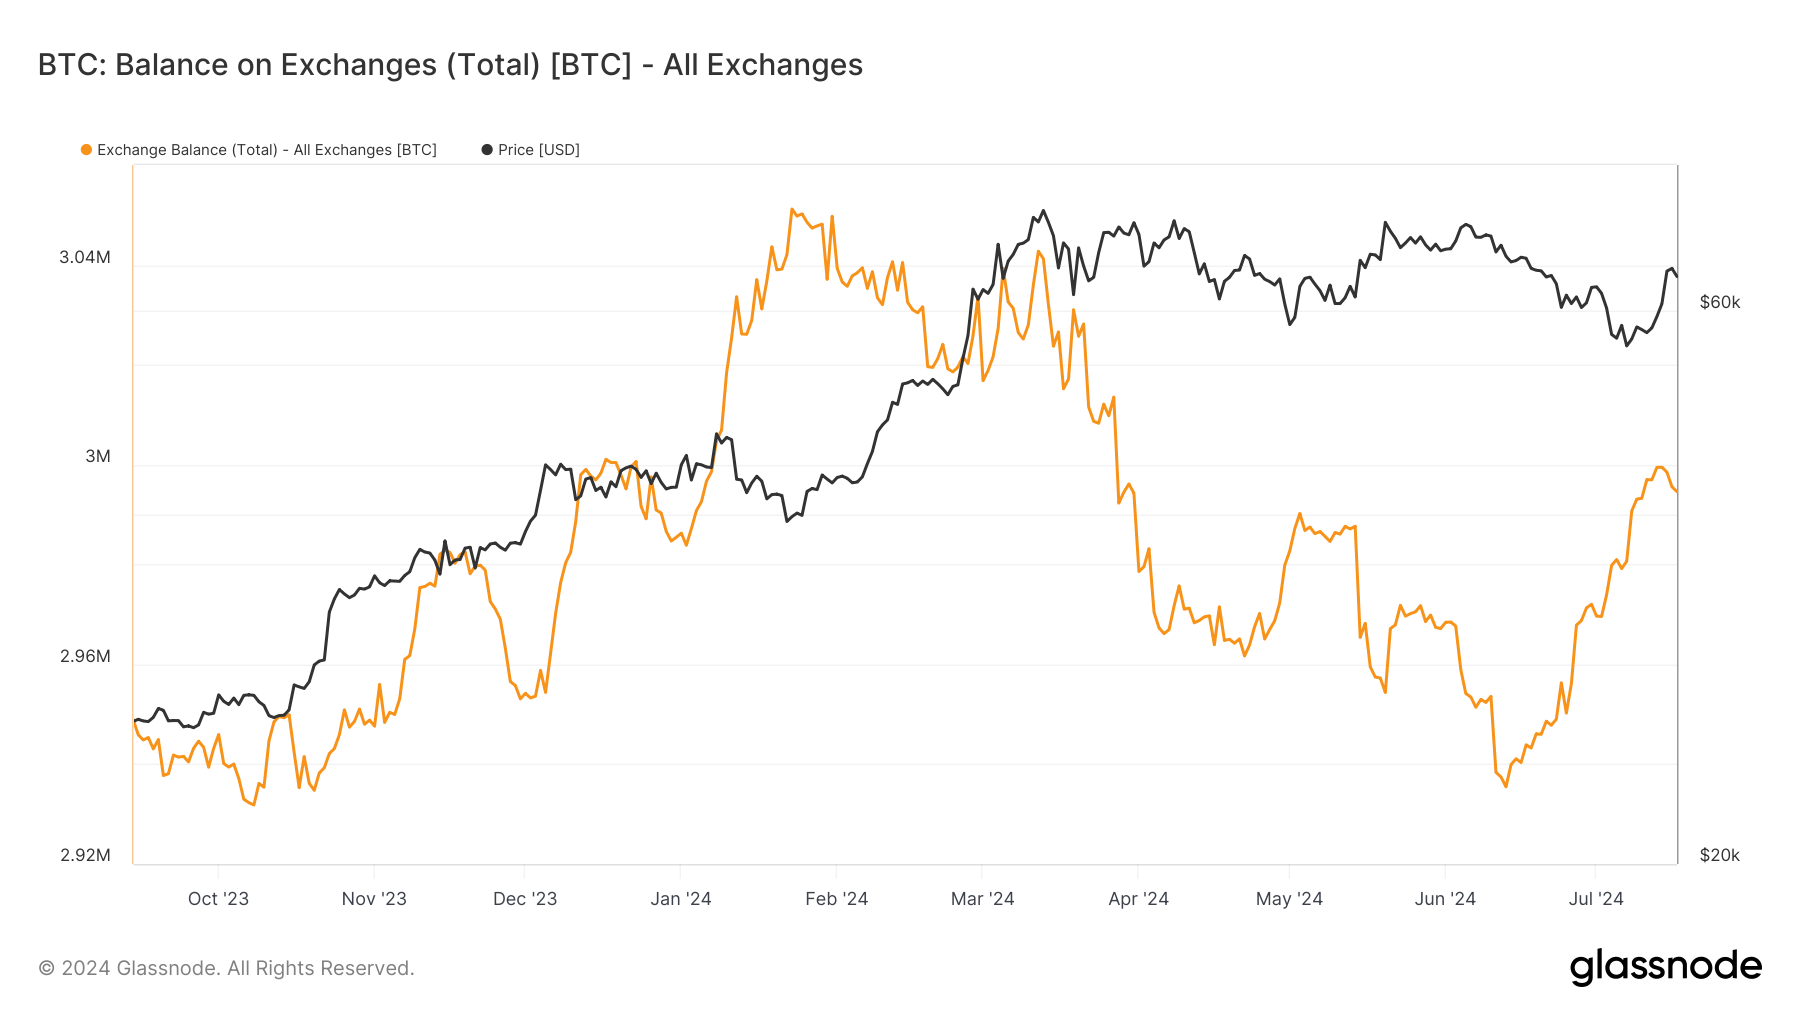This screenshot has height=1013, width=1800.
Task: Select the Dec '23 x-axis label
Action: coord(525,899)
